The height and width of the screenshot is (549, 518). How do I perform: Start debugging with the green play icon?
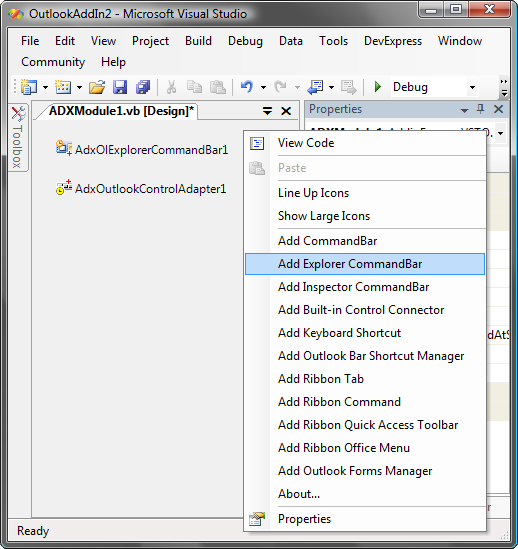[378, 86]
